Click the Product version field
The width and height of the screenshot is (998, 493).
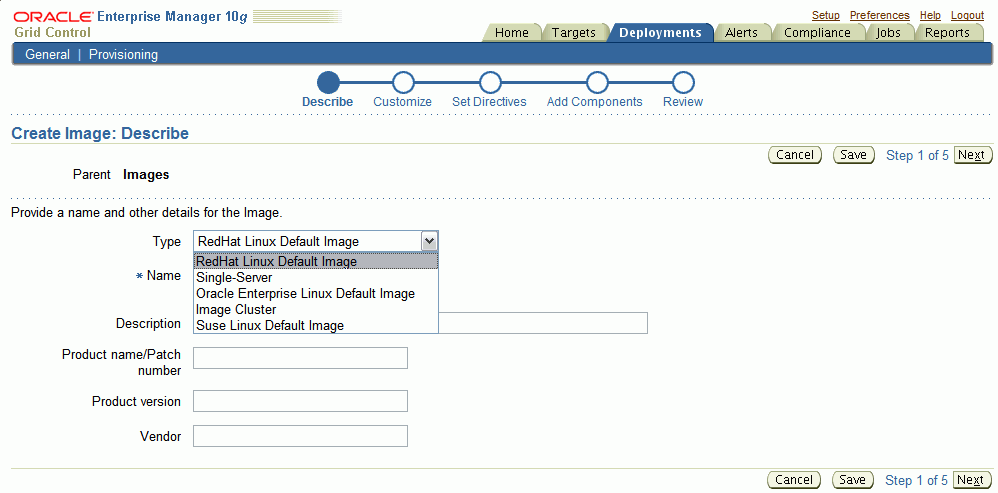tap(300, 401)
